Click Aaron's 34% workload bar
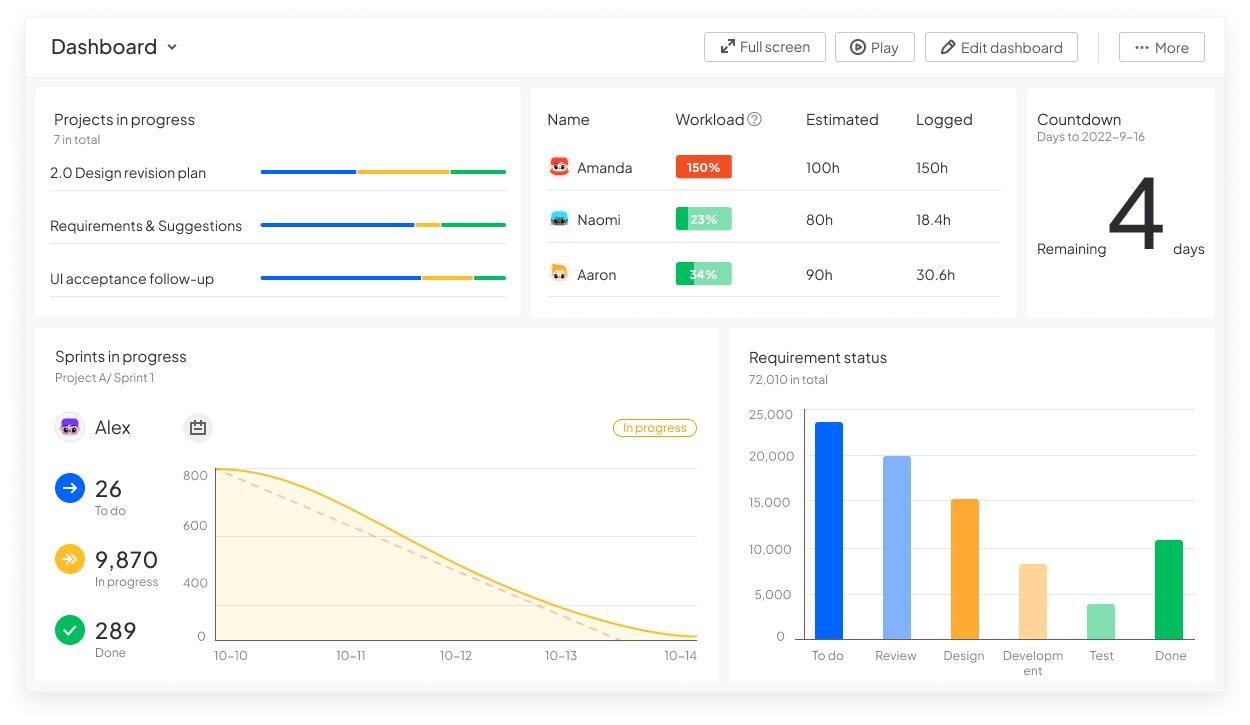Image resolution: width=1250 pixels, height=725 pixels. coord(704,273)
